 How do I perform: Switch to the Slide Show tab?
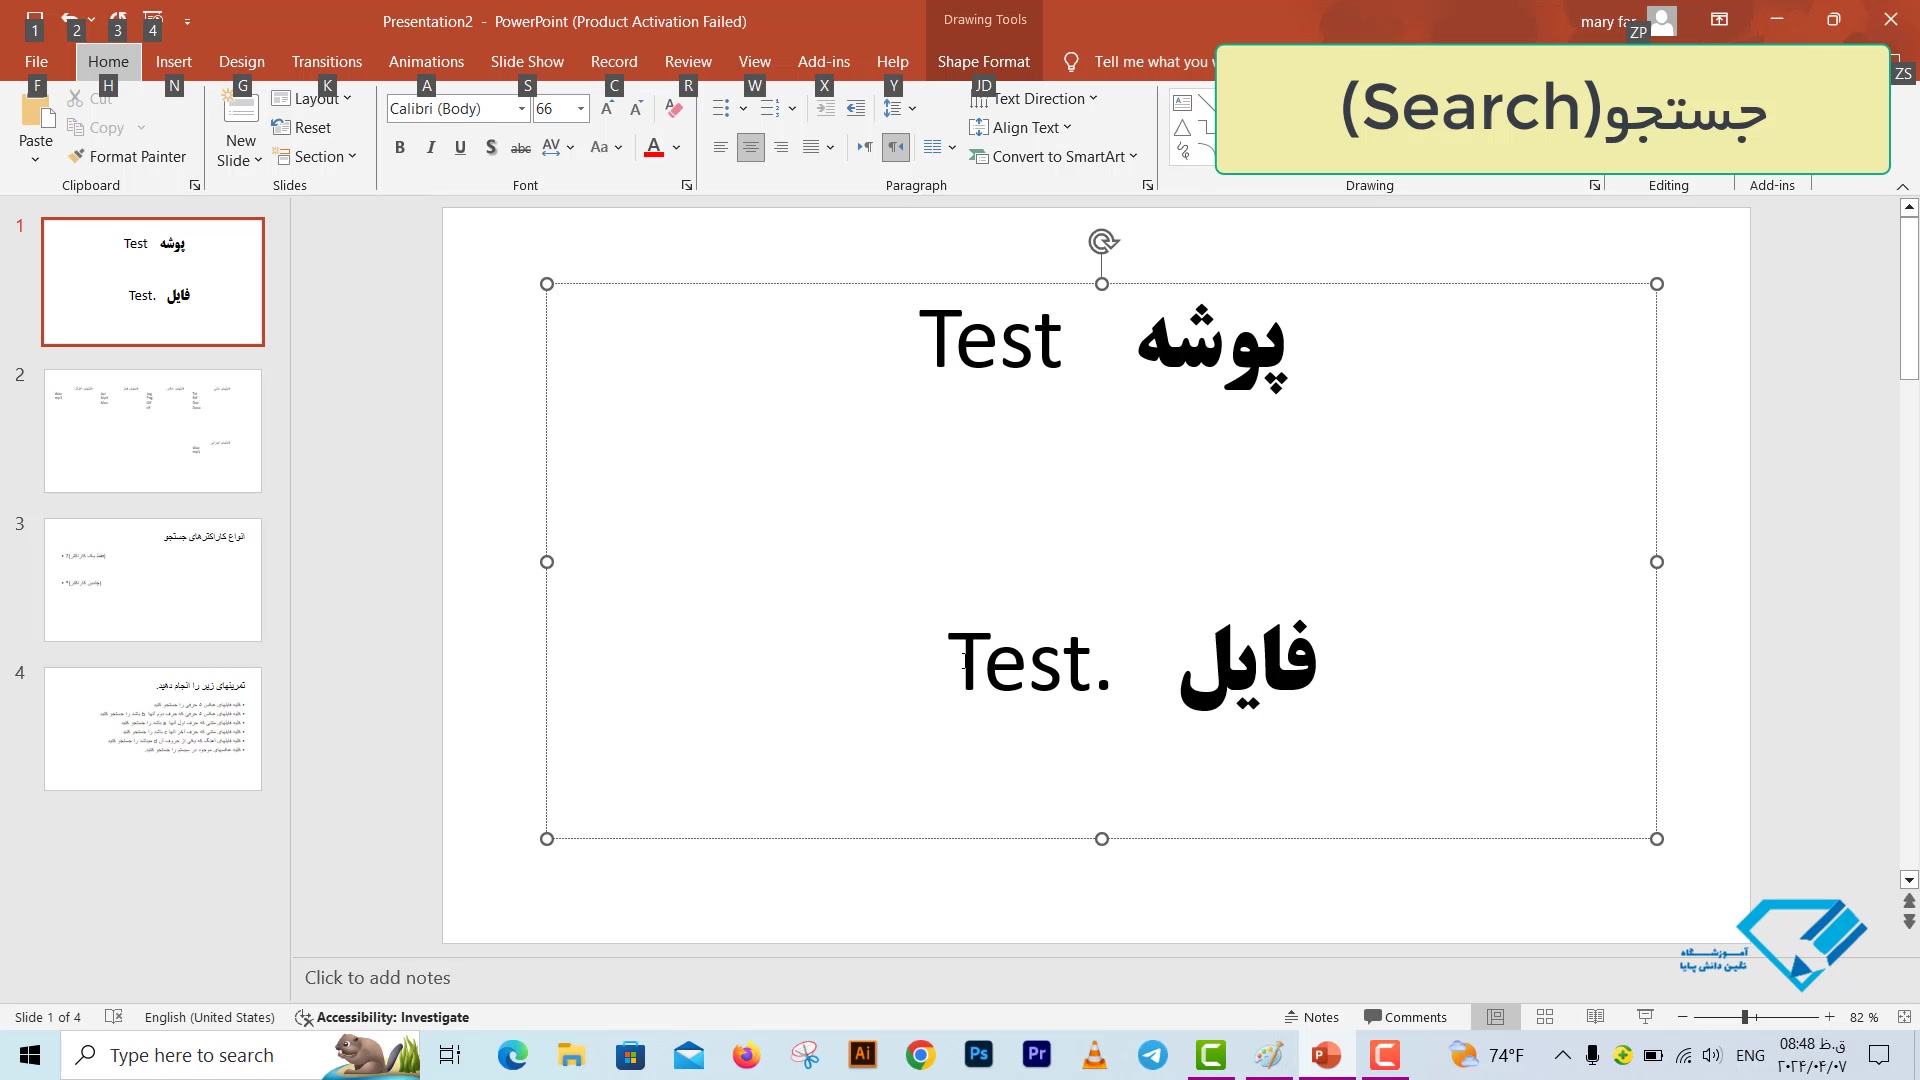tap(527, 62)
